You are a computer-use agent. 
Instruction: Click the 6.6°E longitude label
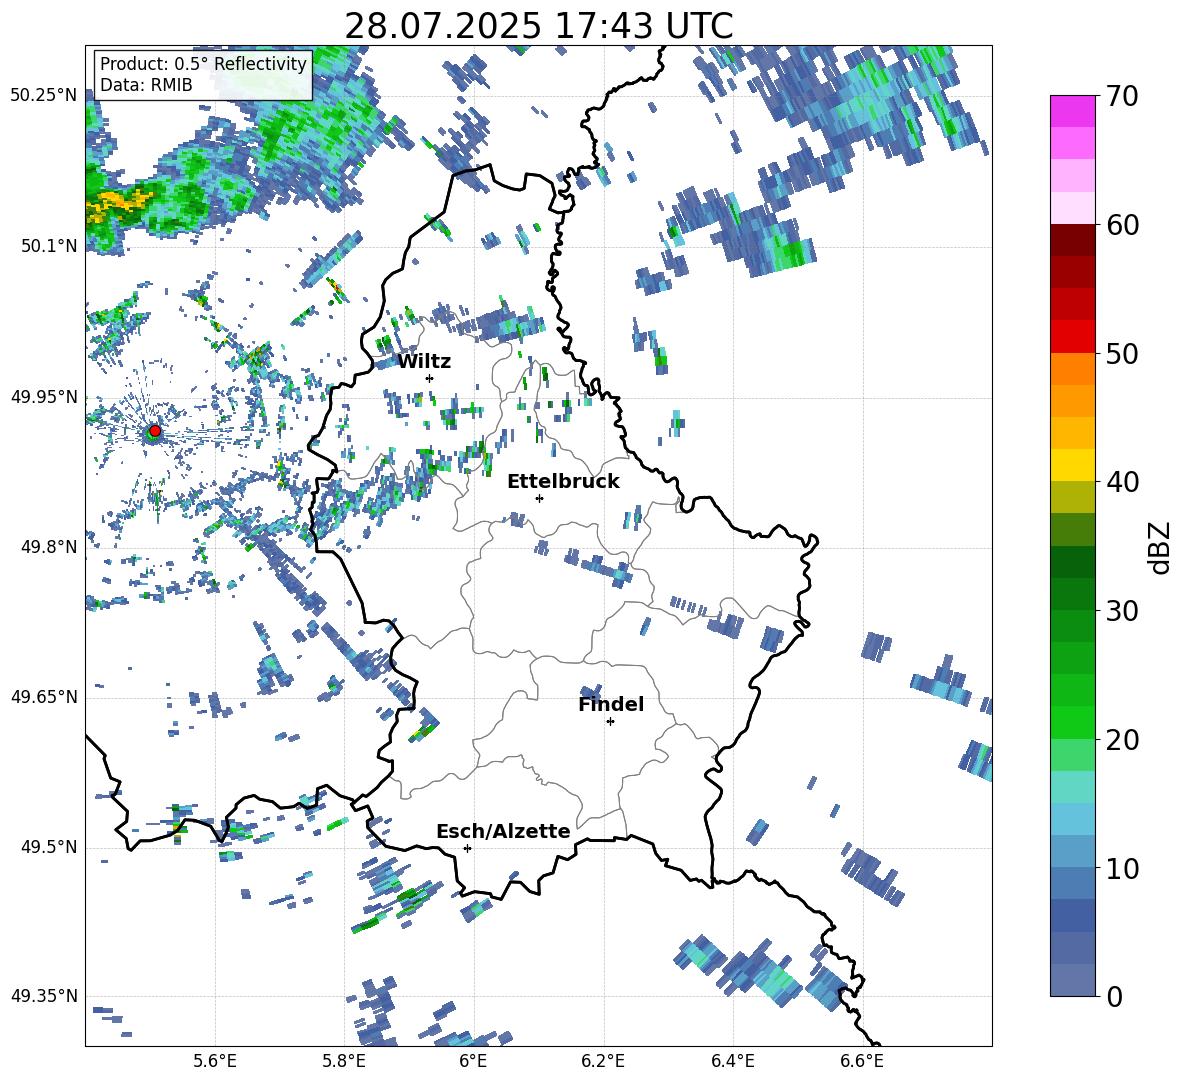862,1061
